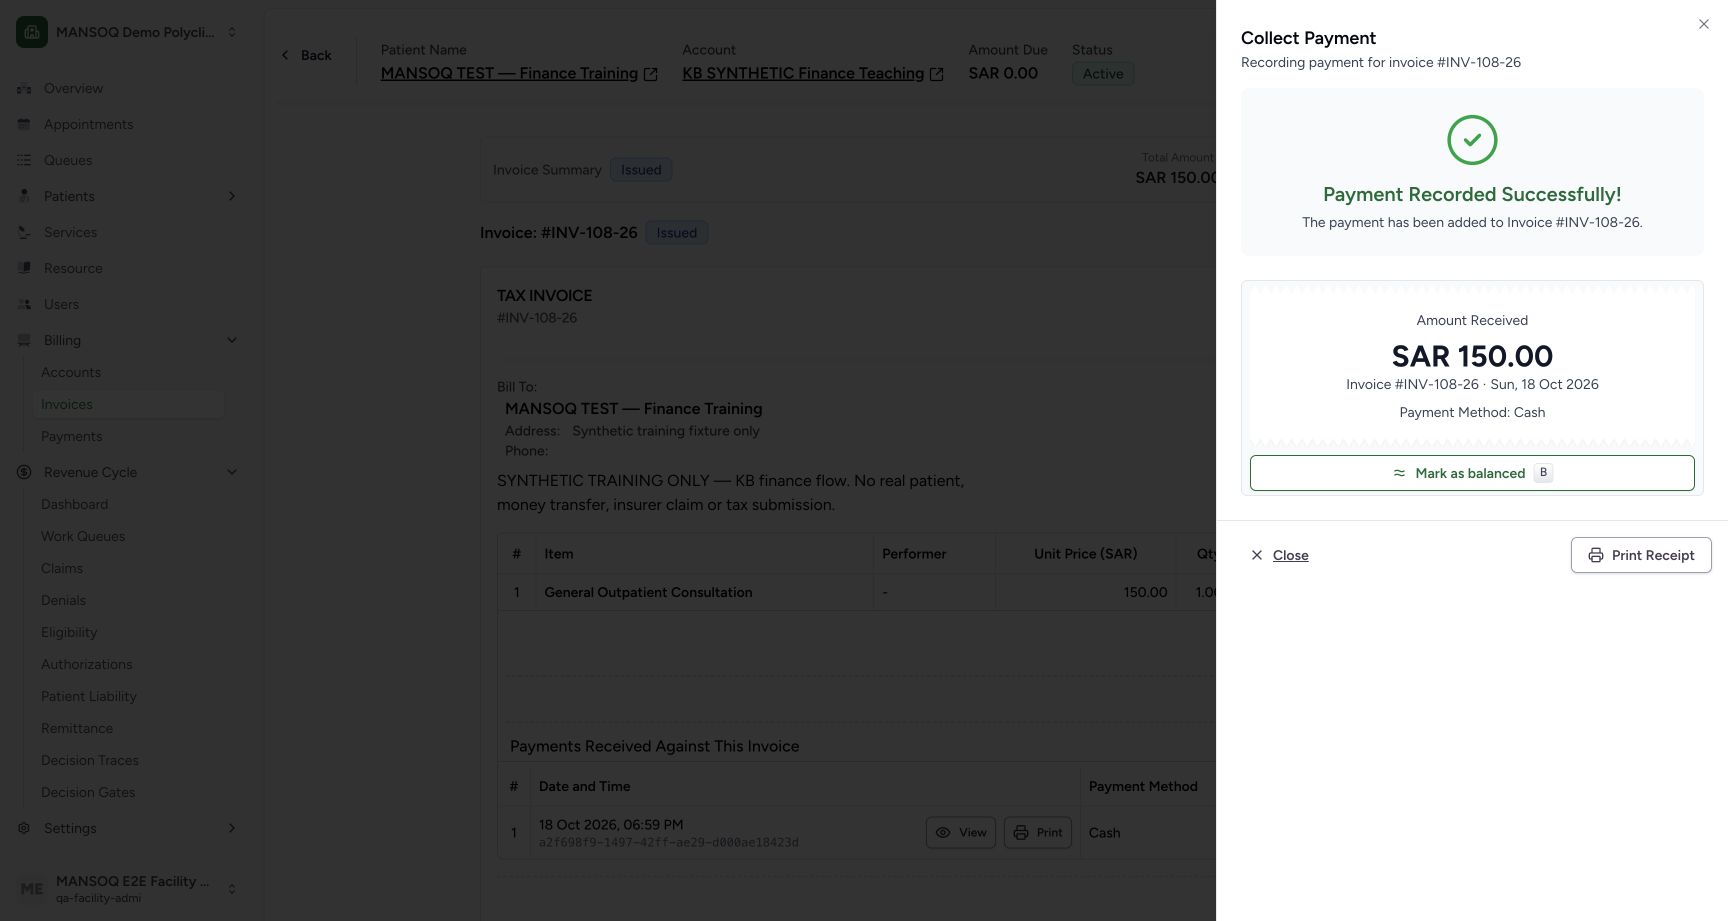
Task: Click the Users group icon
Action: pyautogui.click(x=24, y=304)
